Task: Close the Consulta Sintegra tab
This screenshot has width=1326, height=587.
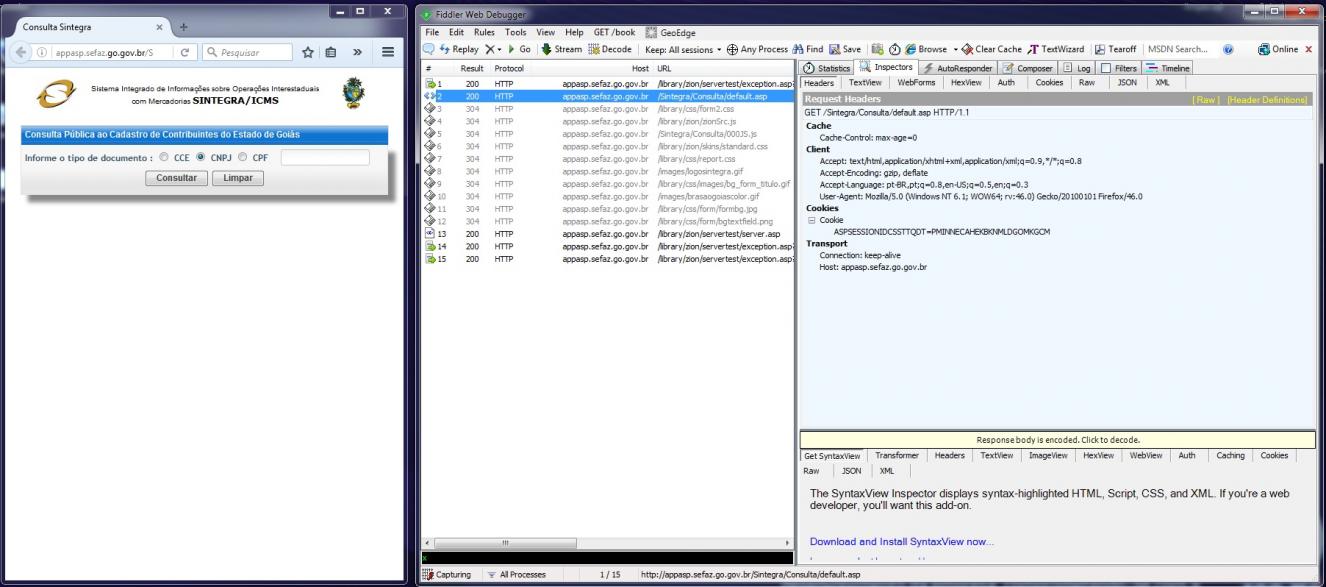Action: pyautogui.click(x=160, y=27)
